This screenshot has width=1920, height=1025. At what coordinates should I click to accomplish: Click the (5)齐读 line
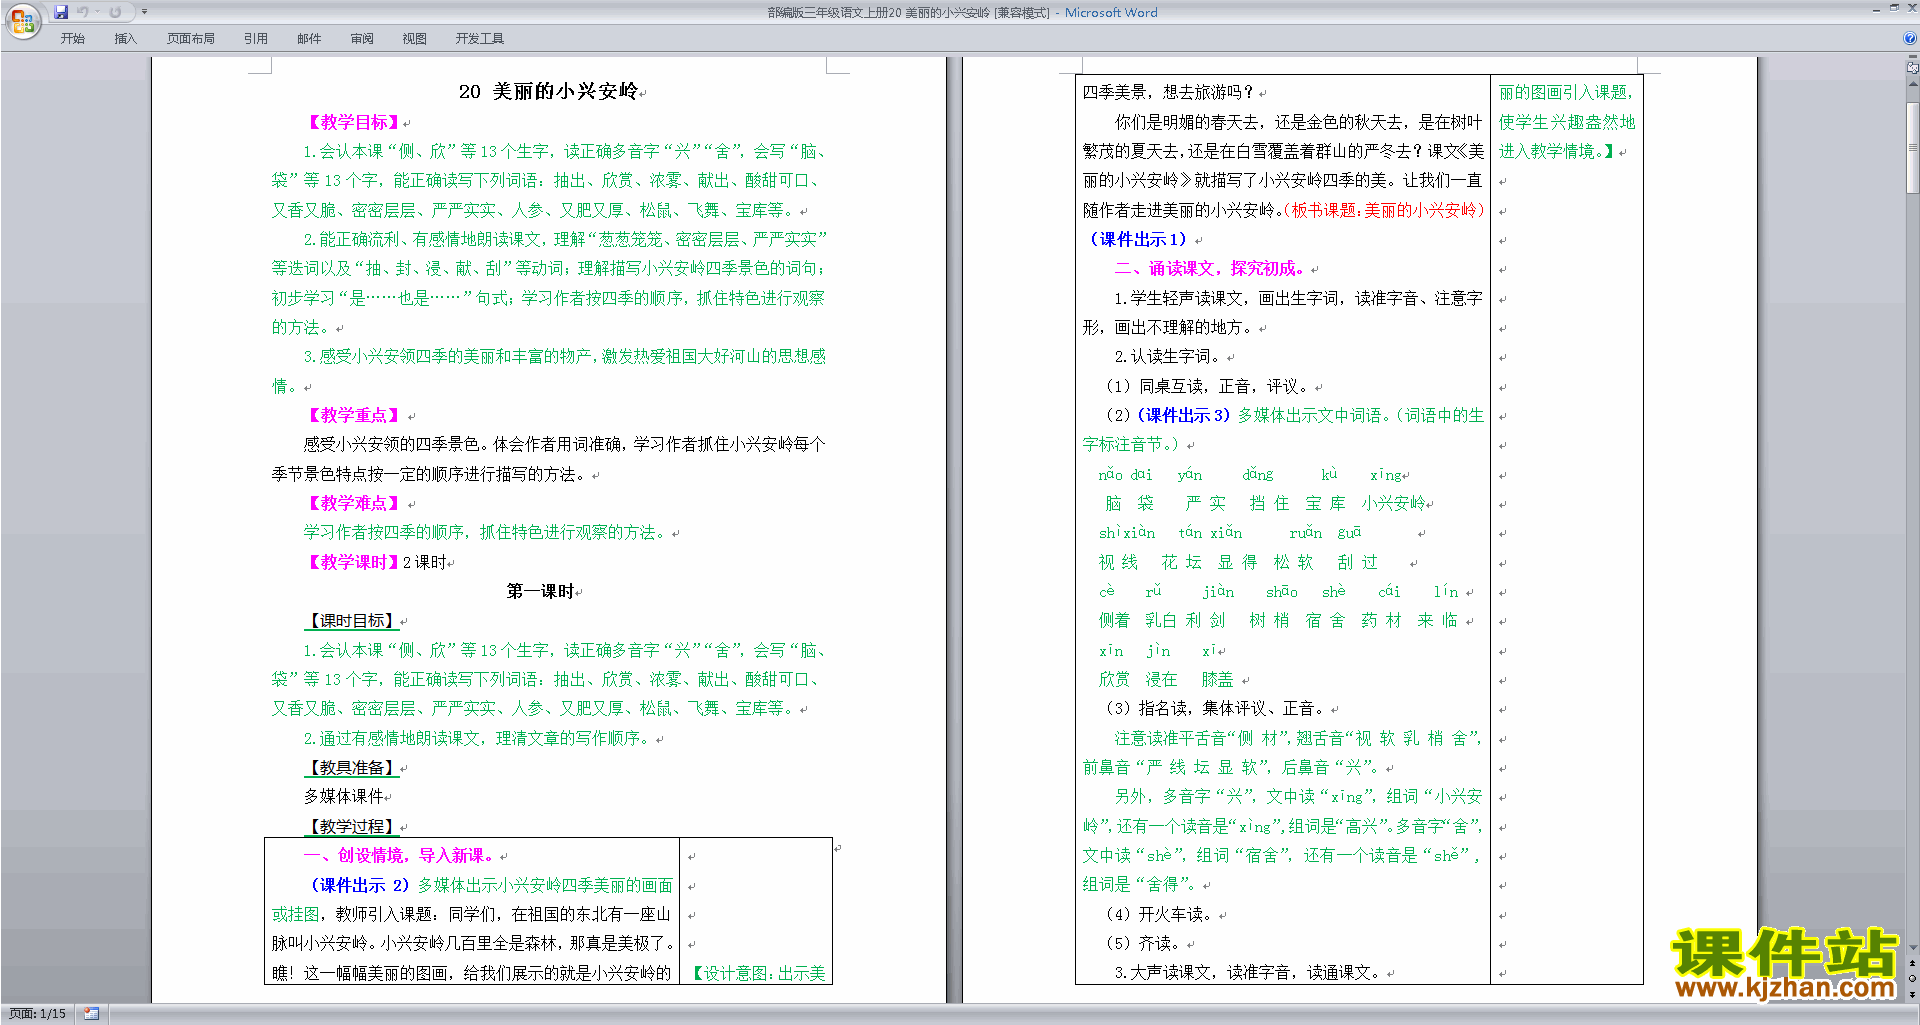pyautogui.click(x=1143, y=943)
